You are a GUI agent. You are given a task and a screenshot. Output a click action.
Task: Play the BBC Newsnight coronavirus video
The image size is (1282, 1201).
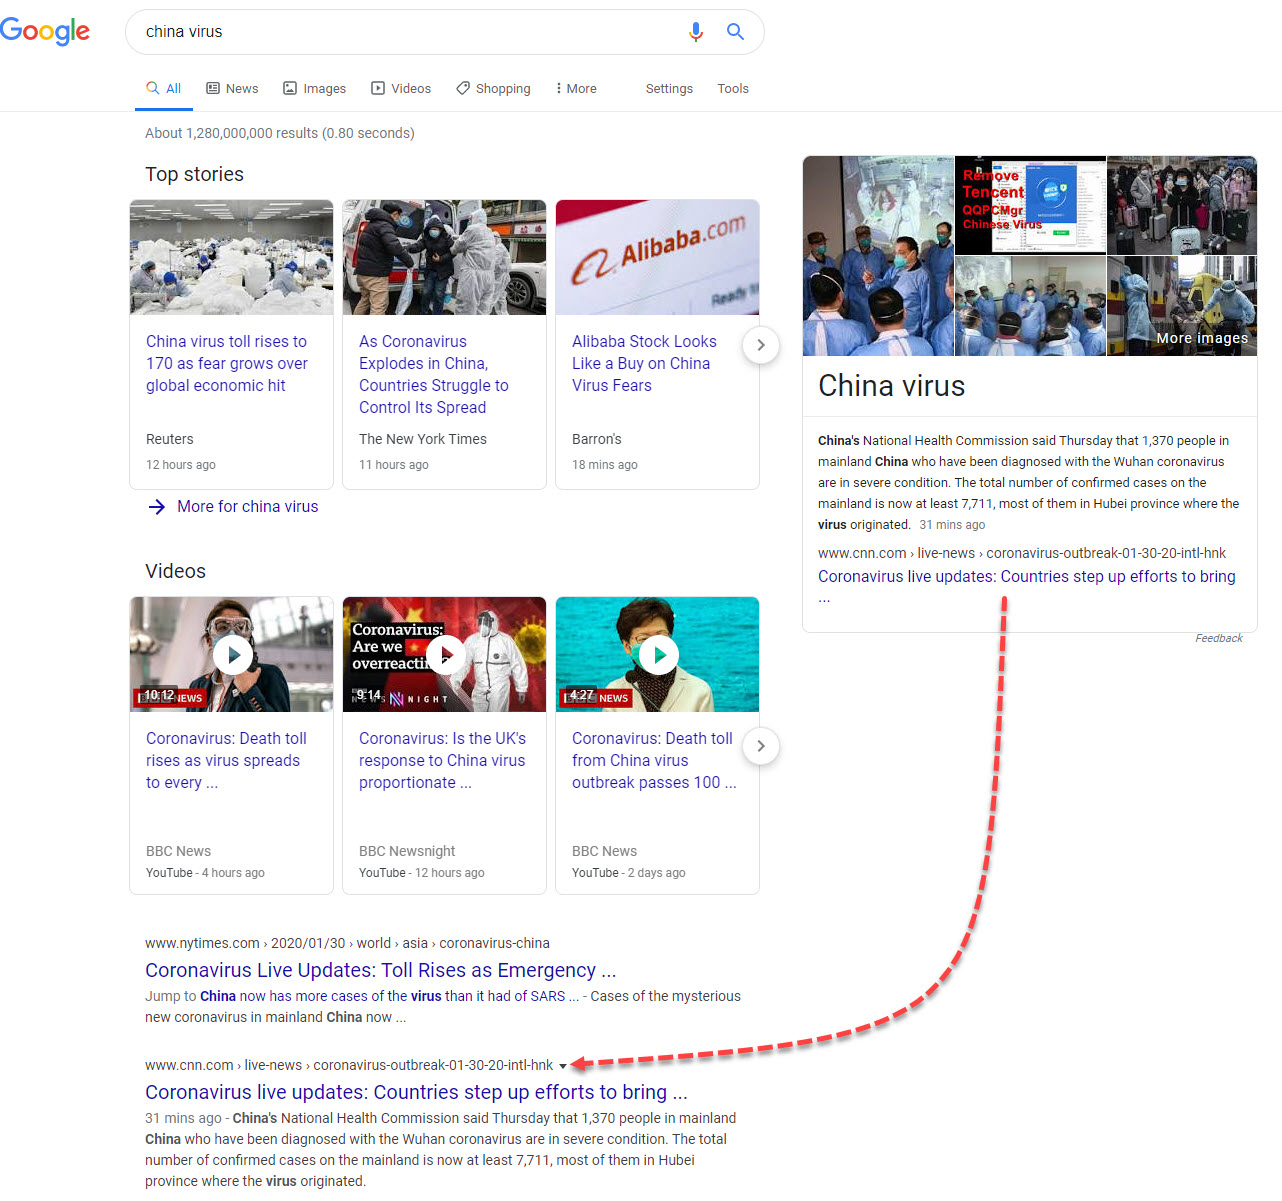[446, 655]
